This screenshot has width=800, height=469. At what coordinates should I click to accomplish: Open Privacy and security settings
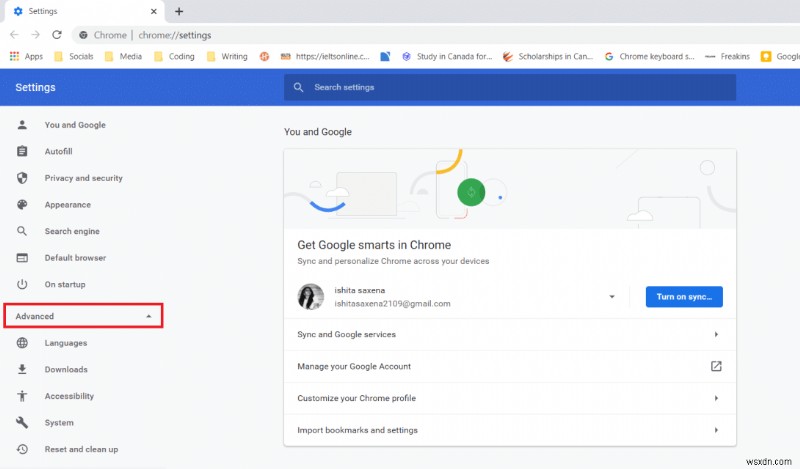click(84, 178)
